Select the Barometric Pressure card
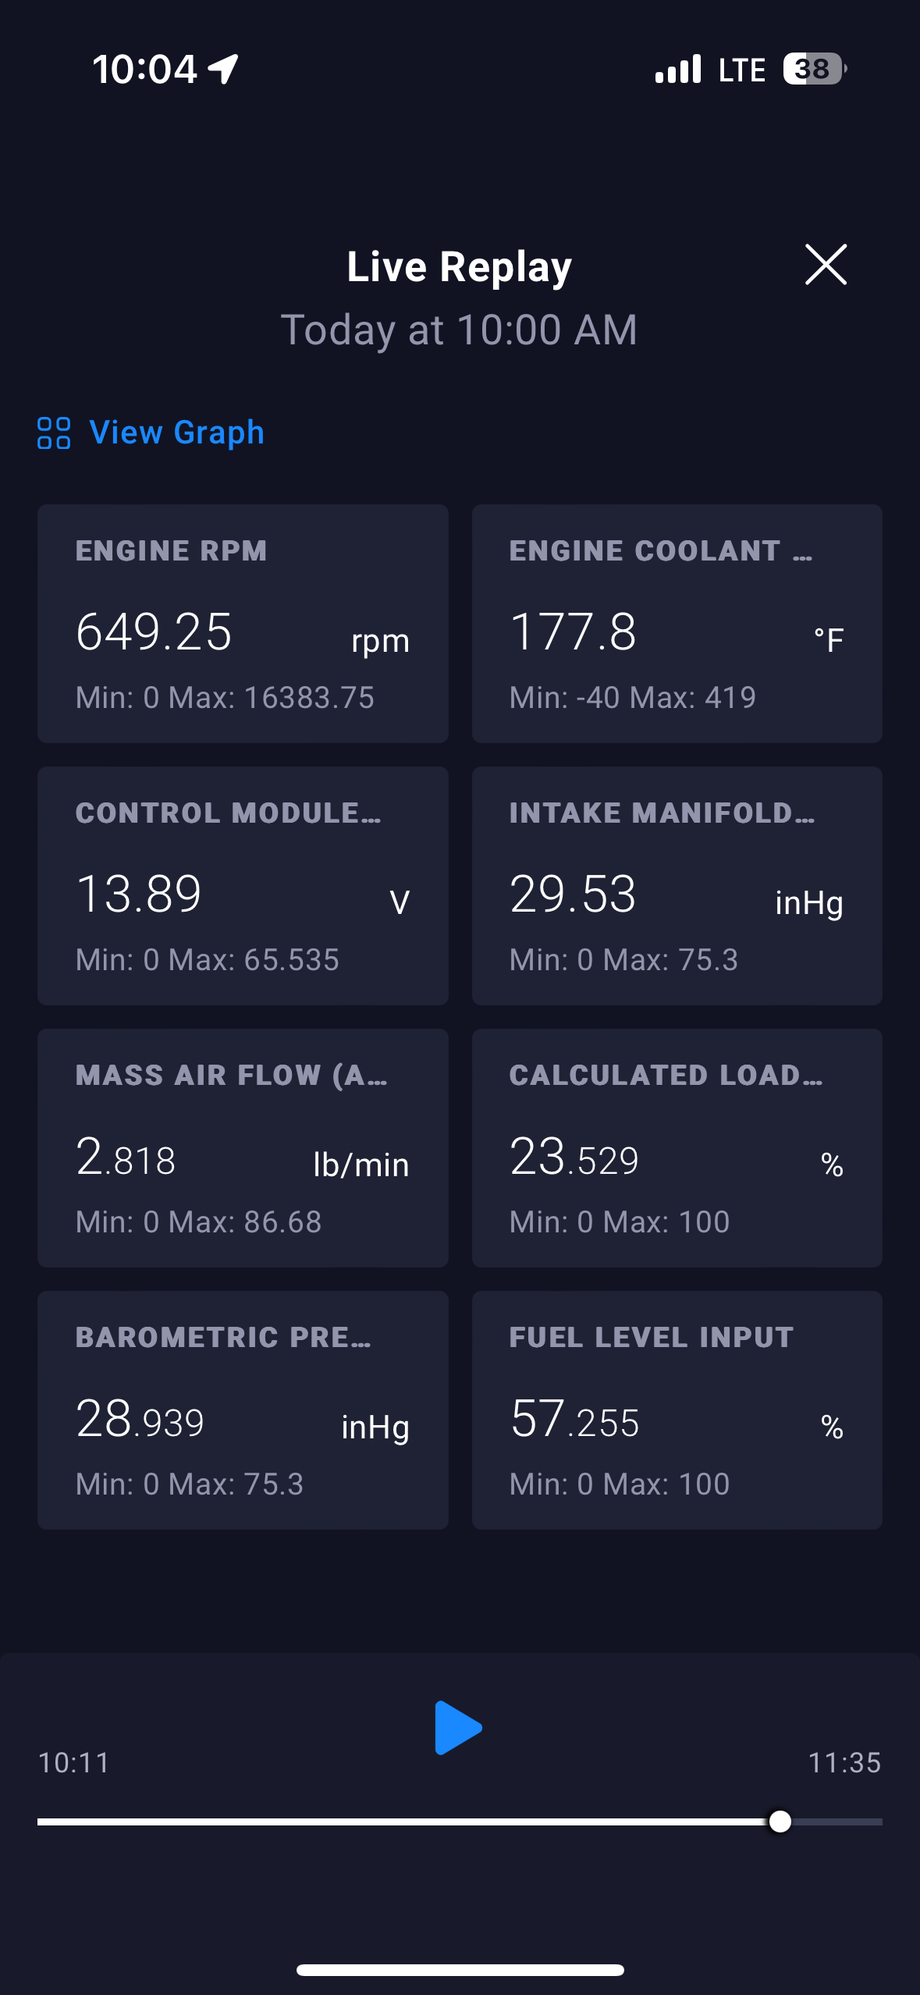Viewport: 920px width, 1995px height. (x=243, y=1410)
